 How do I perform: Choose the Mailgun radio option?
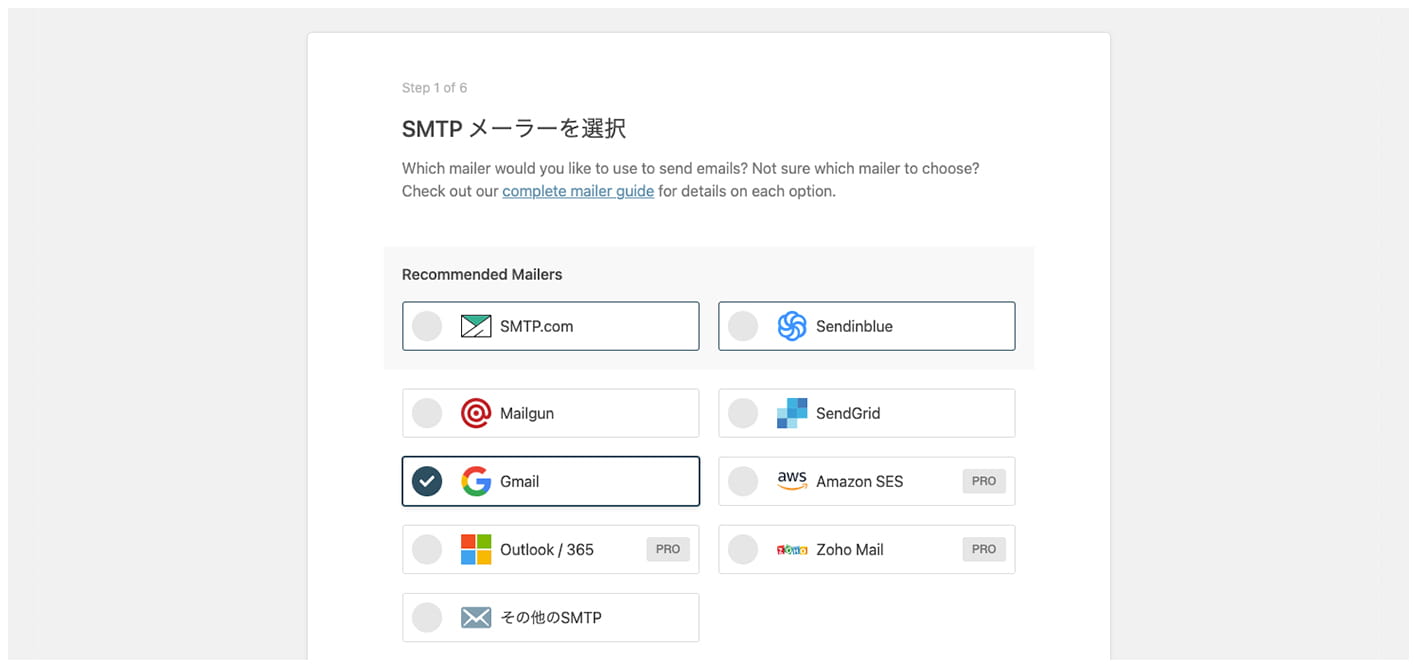pos(427,413)
